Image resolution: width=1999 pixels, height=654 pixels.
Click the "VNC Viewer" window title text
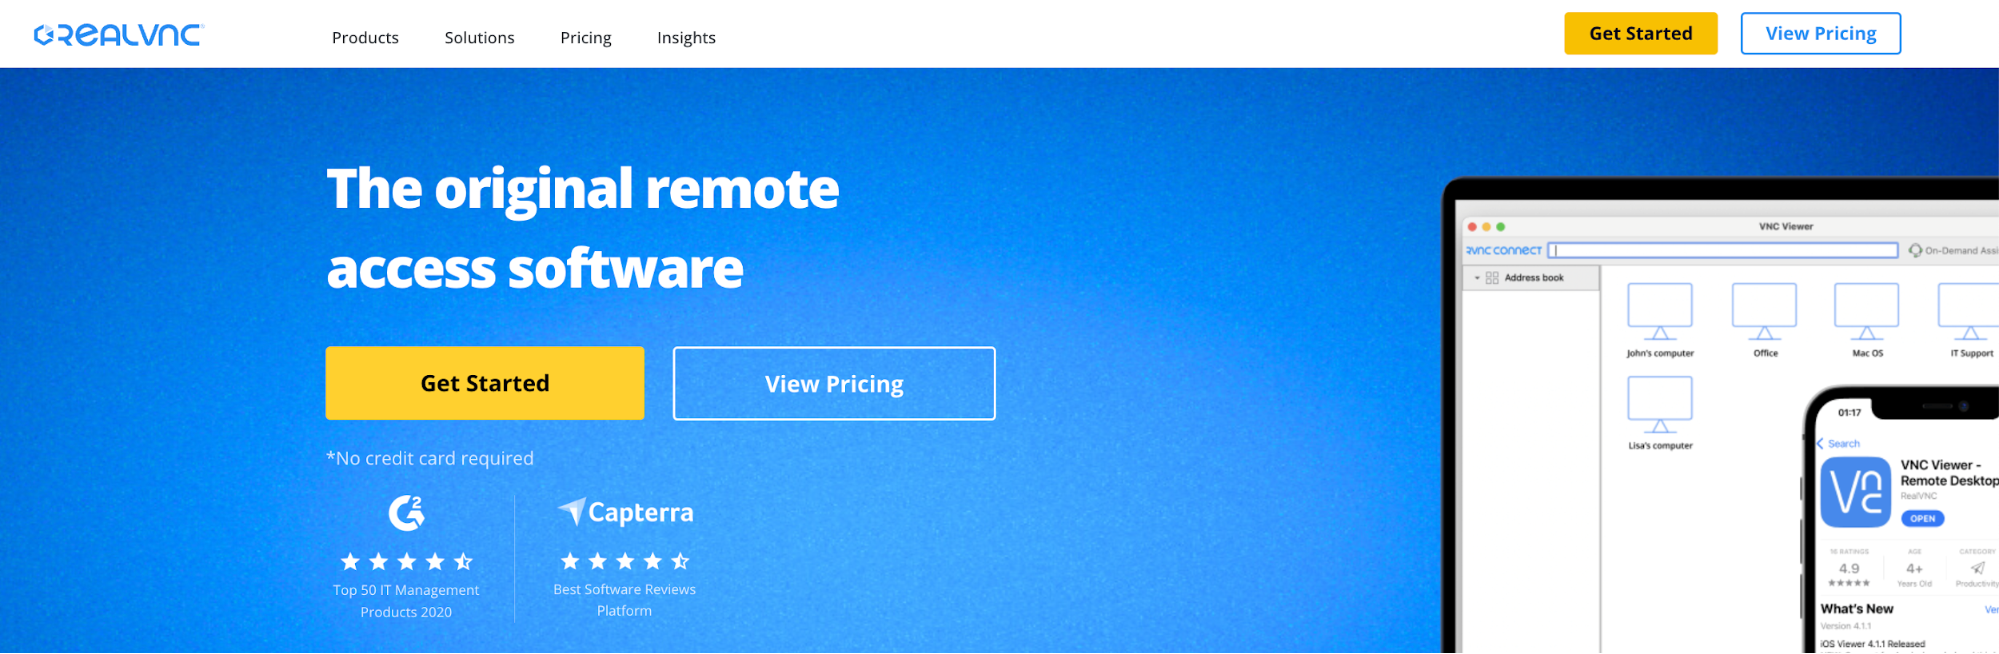(x=1786, y=227)
